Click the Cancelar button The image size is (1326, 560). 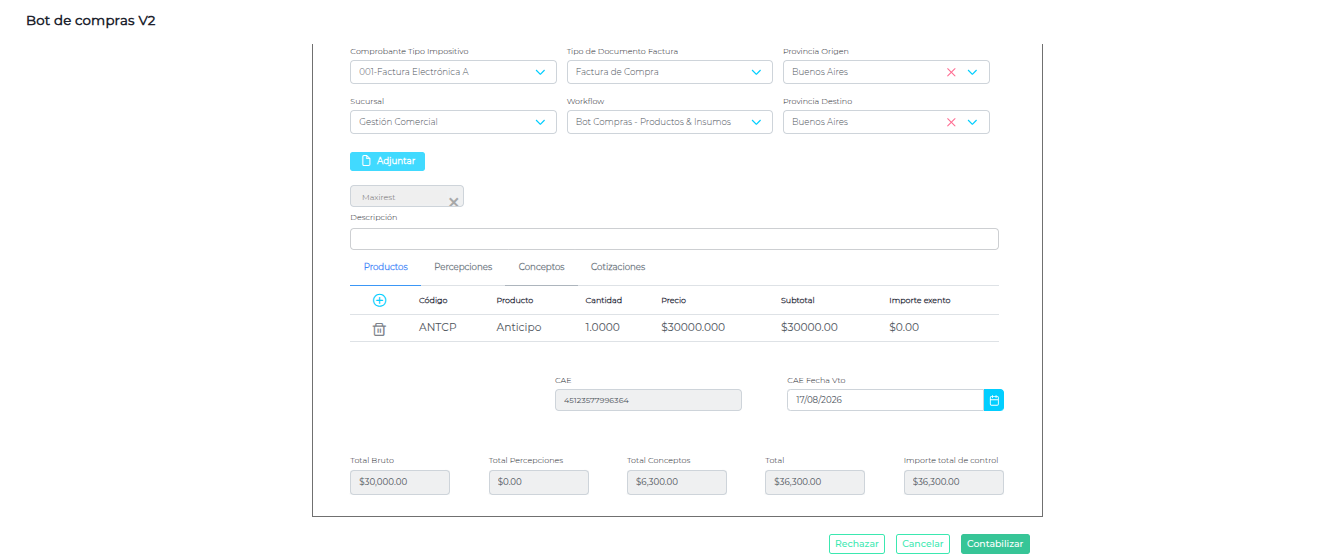[x=923, y=544]
